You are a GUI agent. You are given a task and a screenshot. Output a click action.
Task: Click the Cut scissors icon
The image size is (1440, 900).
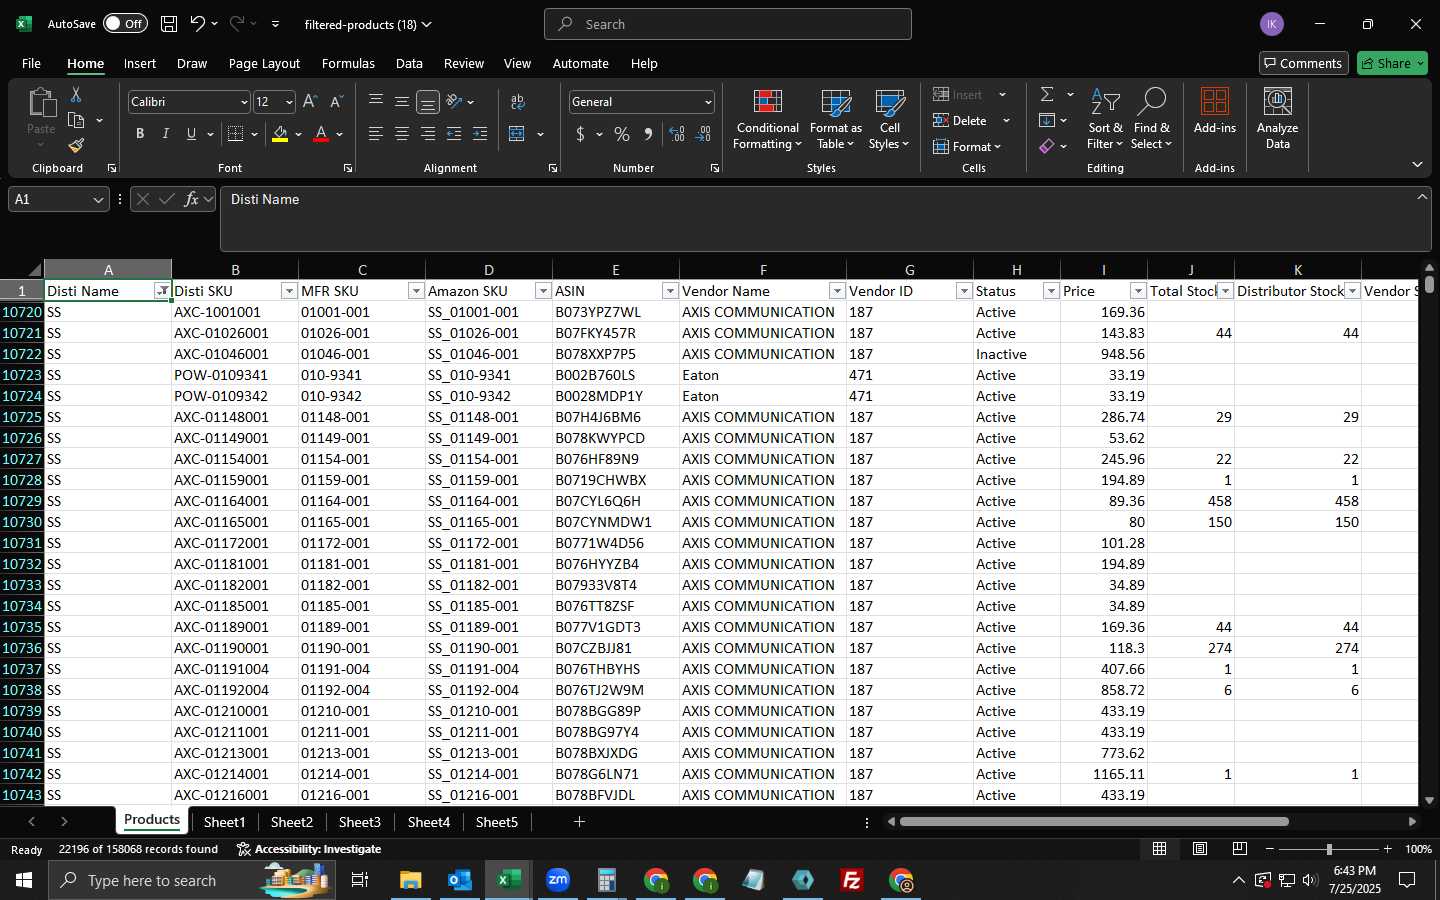76,94
